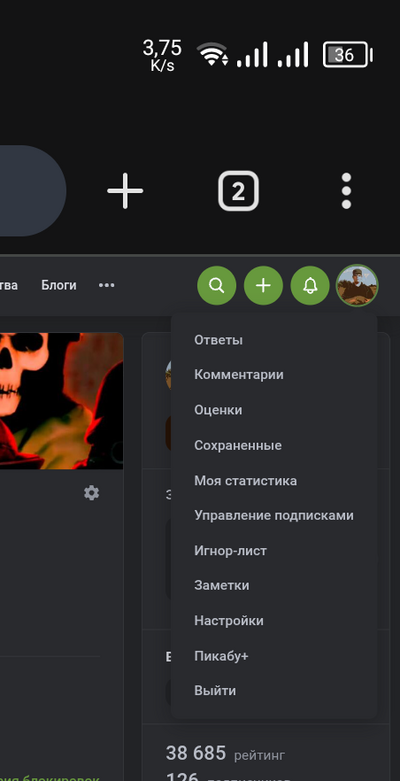Click the user profile avatar
Screen dimensions: 400x781
pos(357,285)
